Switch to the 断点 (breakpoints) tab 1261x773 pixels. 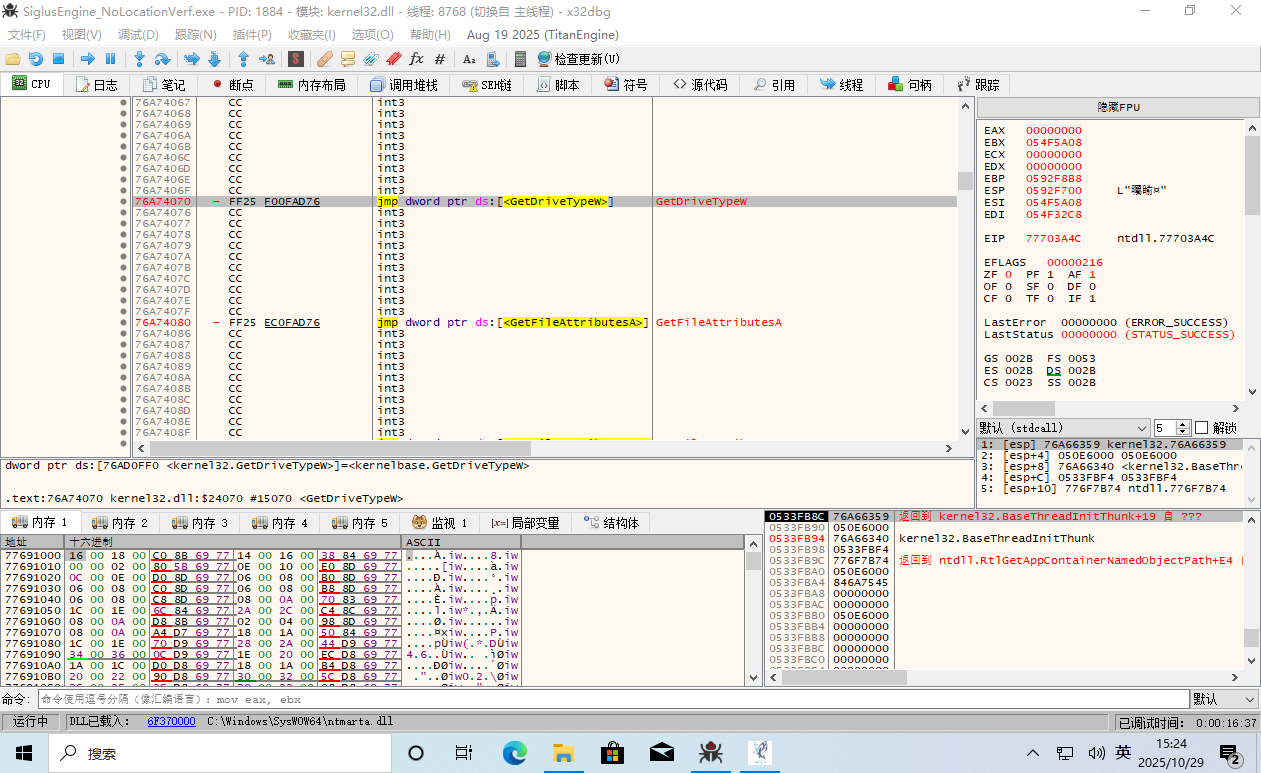[231, 85]
